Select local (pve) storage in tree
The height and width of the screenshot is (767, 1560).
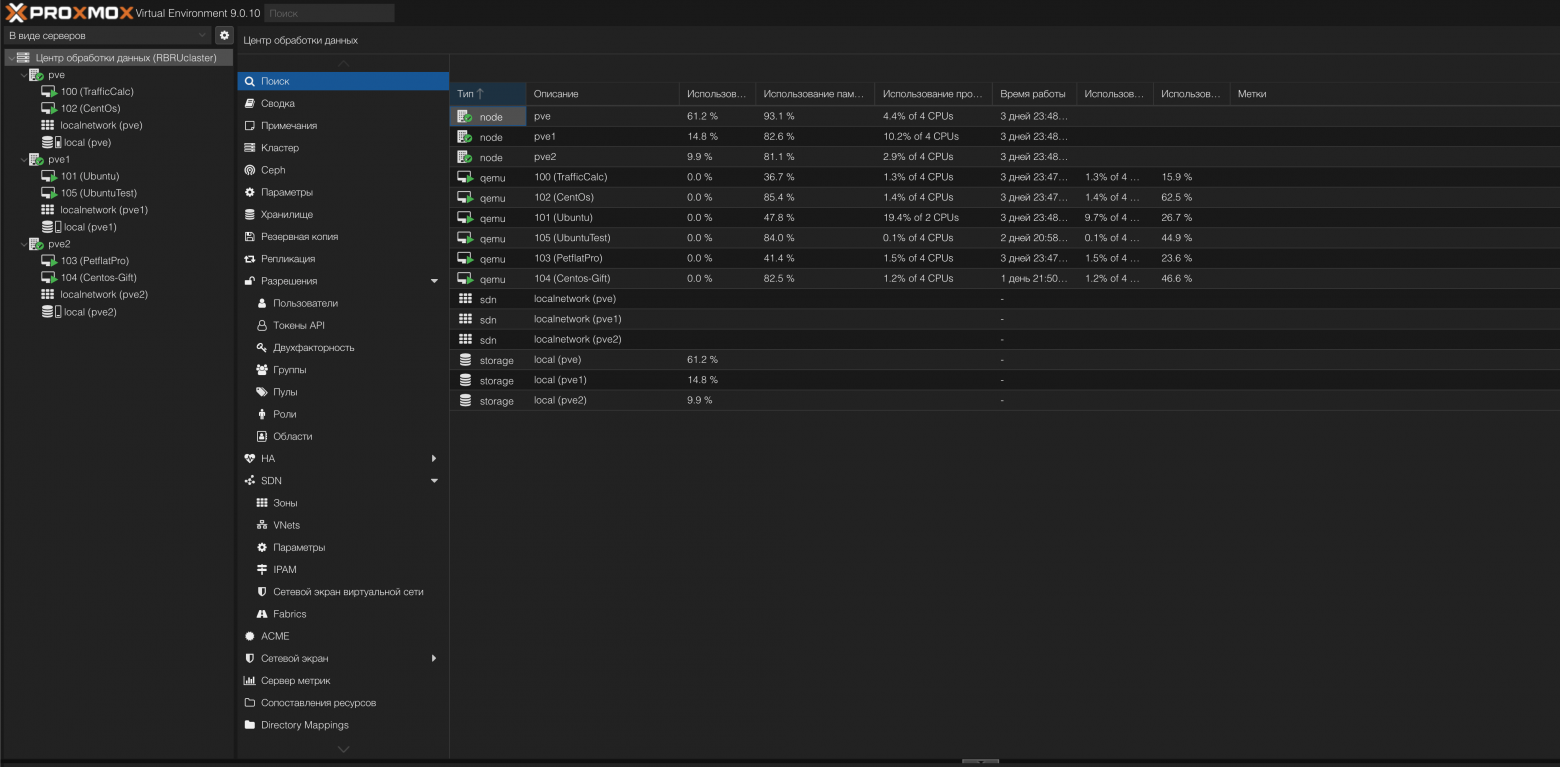(87, 143)
